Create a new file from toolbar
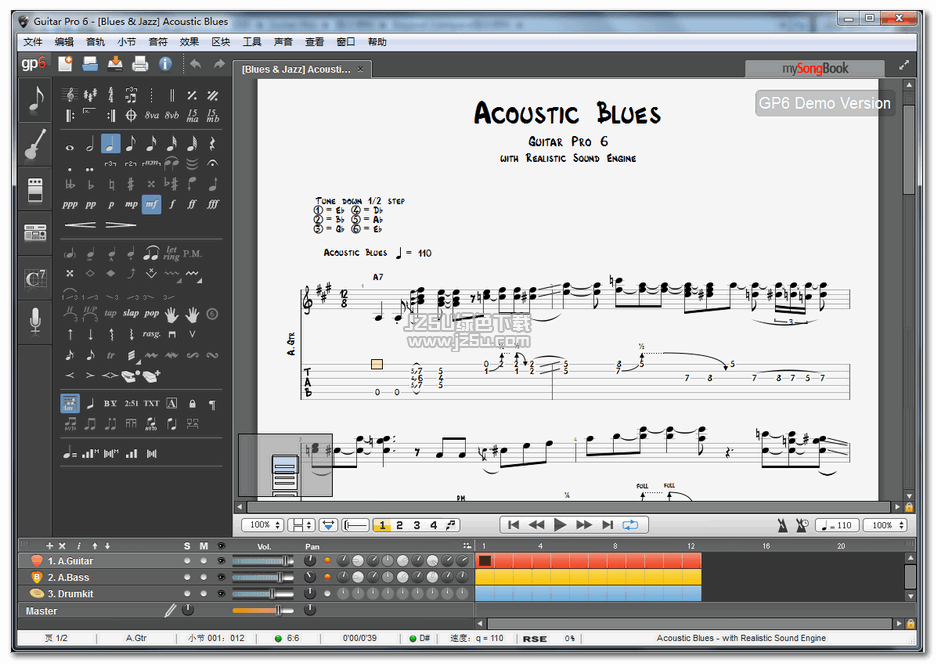Image resolution: width=936 pixels, height=664 pixels. click(65, 63)
